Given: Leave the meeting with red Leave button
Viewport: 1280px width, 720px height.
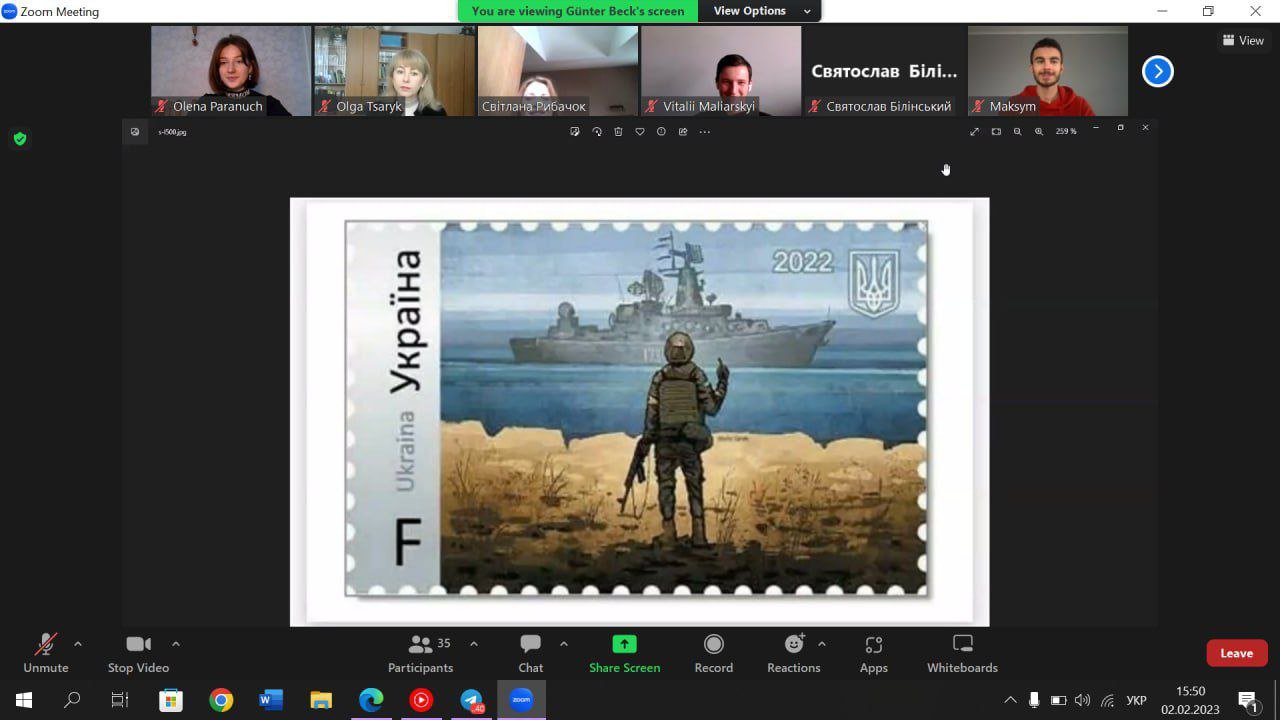Looking at the screenshot, I should (1237, 653).
